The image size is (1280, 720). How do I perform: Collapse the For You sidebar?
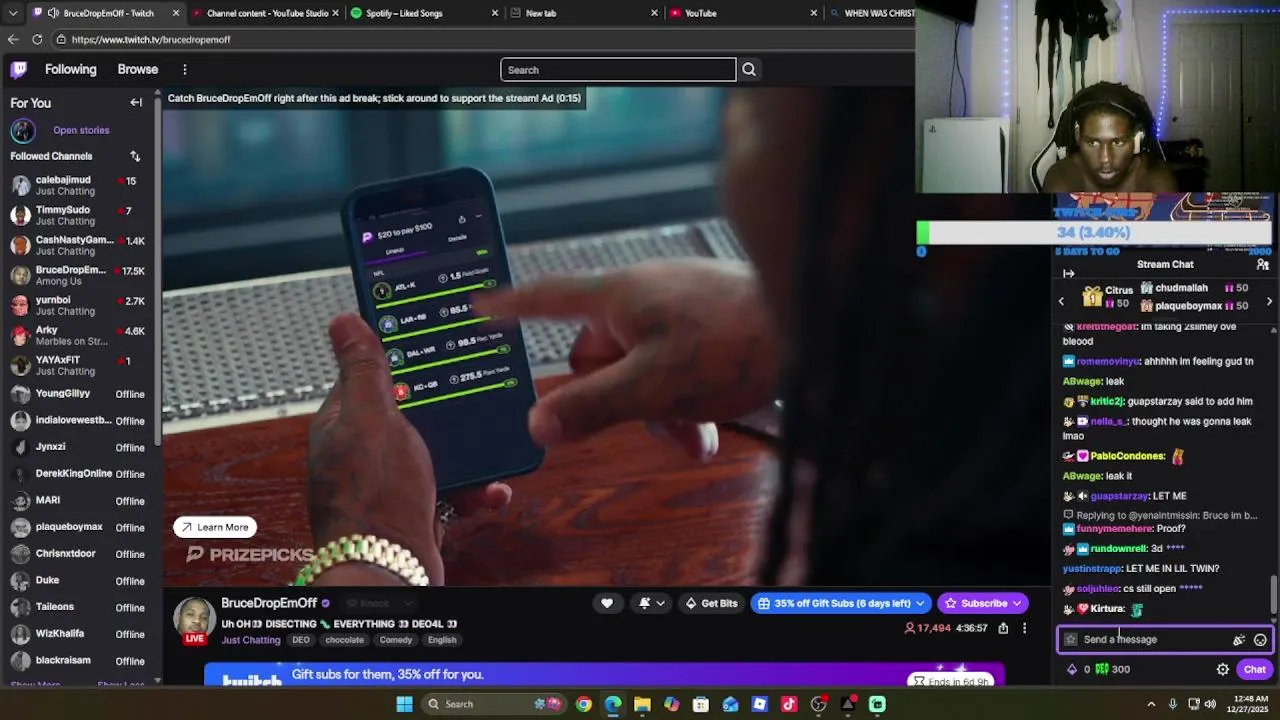pyautogui.click(x=136, y=102)
